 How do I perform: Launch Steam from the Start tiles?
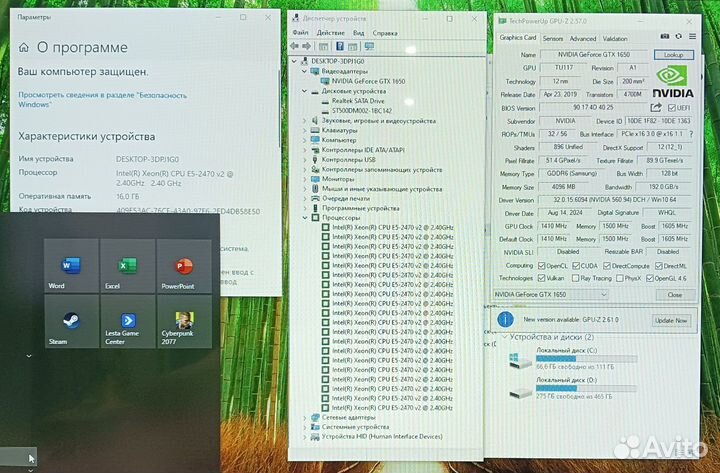click(x=71, y=321)
